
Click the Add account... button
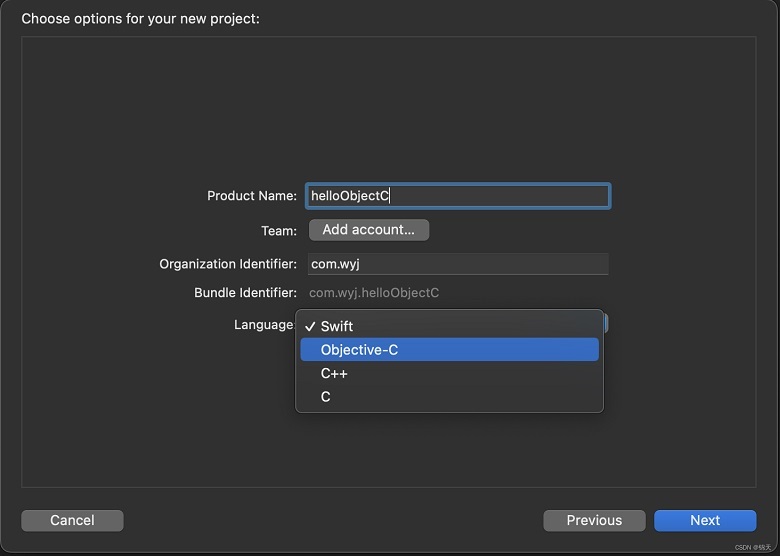[369, 230]
